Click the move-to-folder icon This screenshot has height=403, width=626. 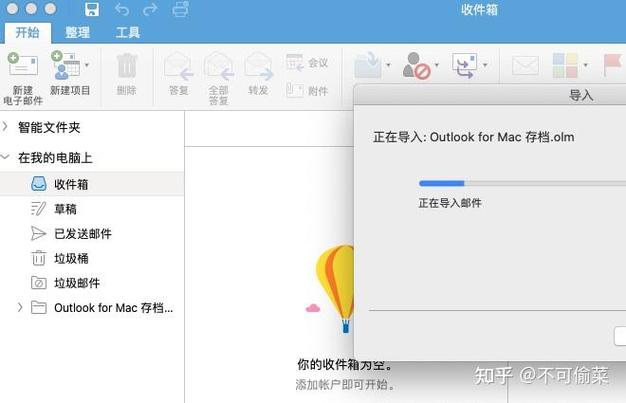coord(368,65)
